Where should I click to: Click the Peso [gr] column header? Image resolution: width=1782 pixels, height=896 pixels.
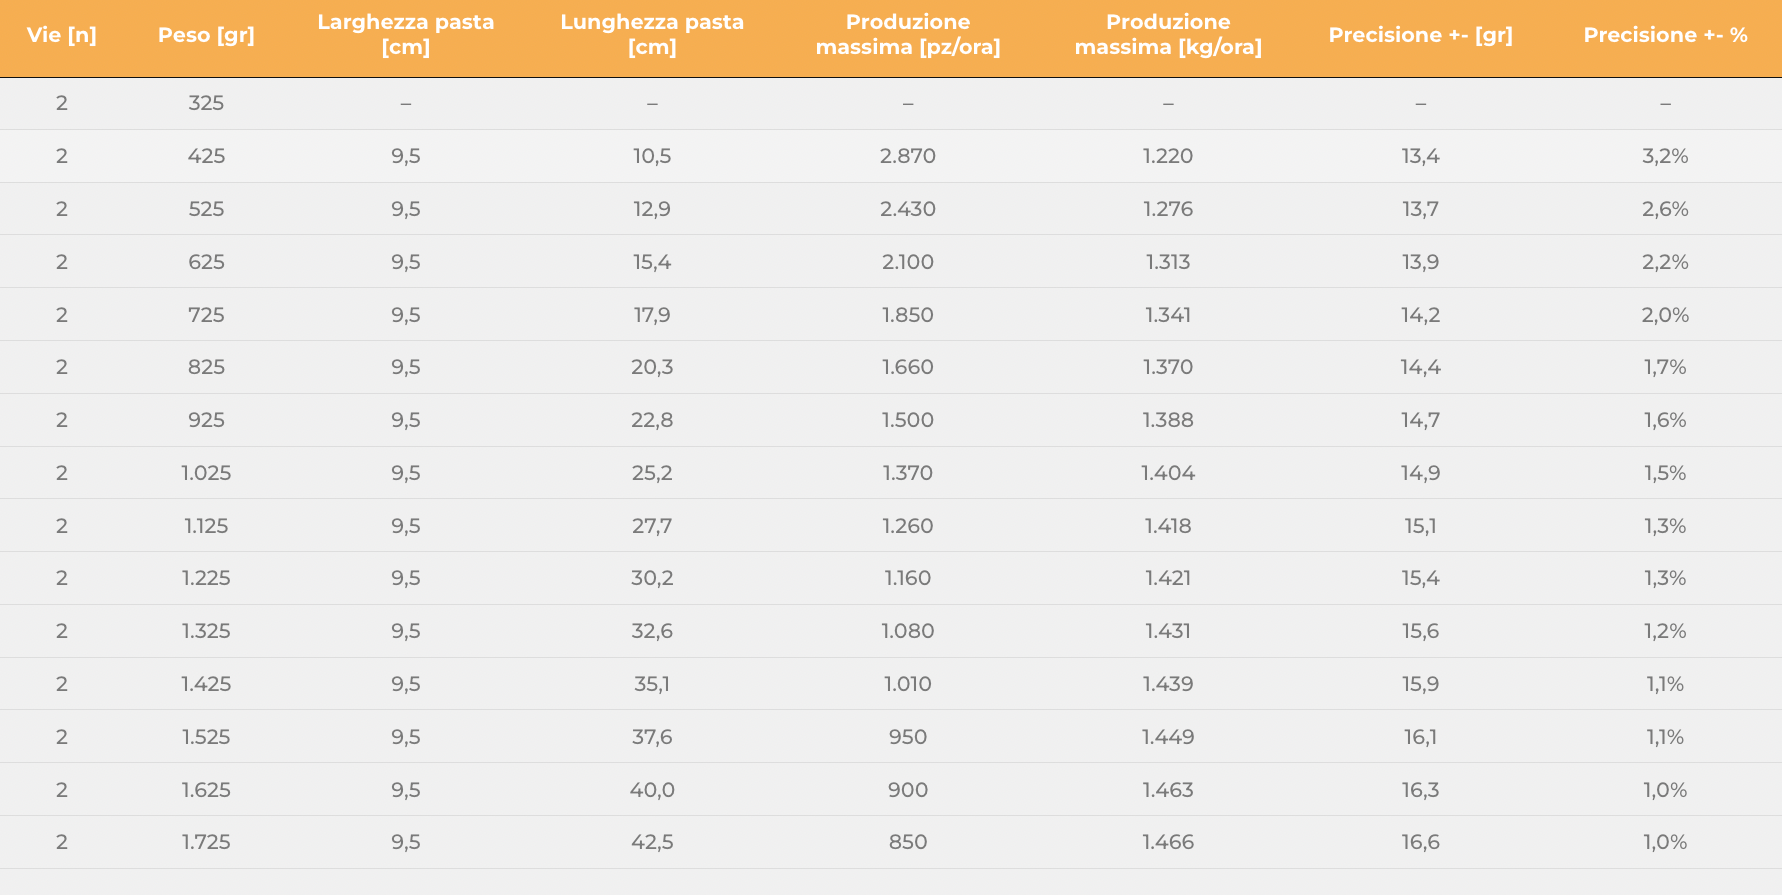tap(206, 35)
